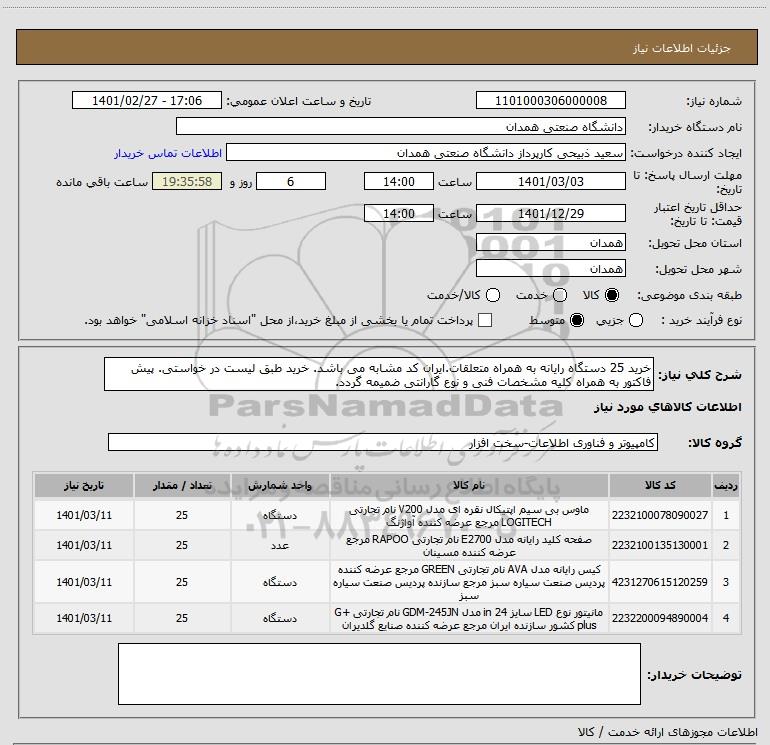The image size is (770, 745).
Task: Click the اطلاعات مجوزهای ارائه خدمت / کالا heading
Action: click(667, 732)
